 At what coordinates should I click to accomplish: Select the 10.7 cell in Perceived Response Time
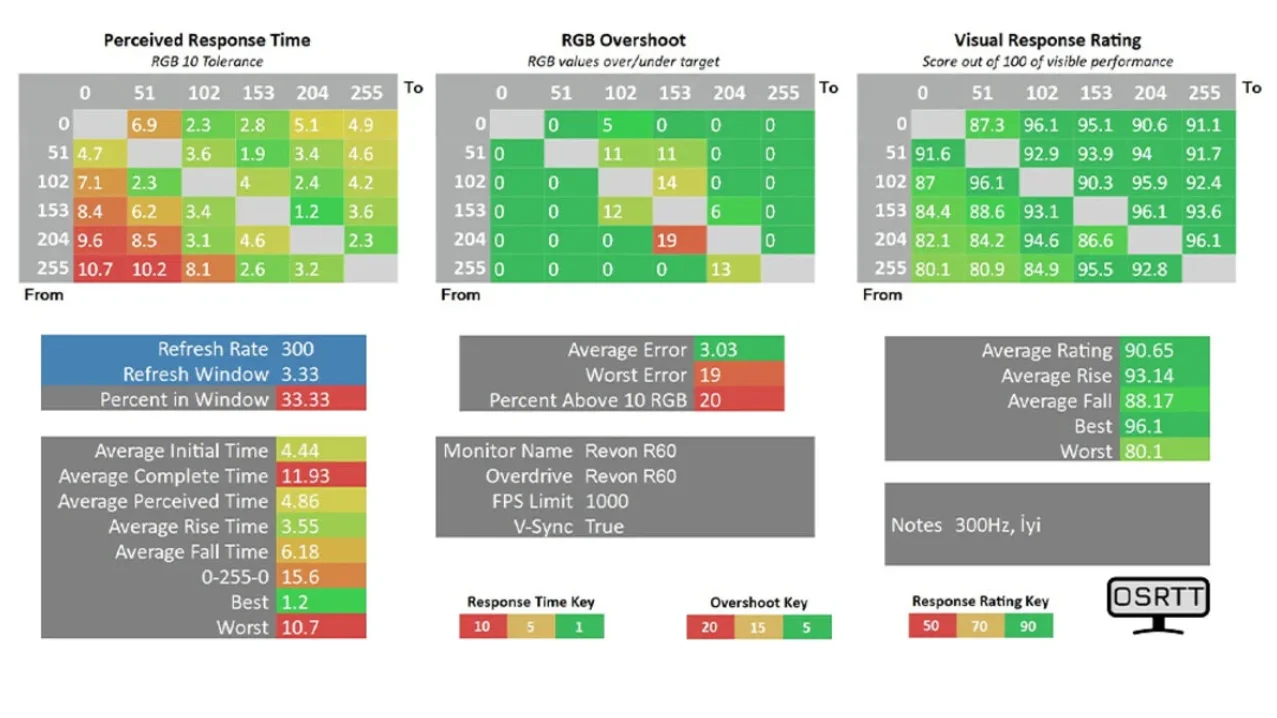[x=94, y=270]
